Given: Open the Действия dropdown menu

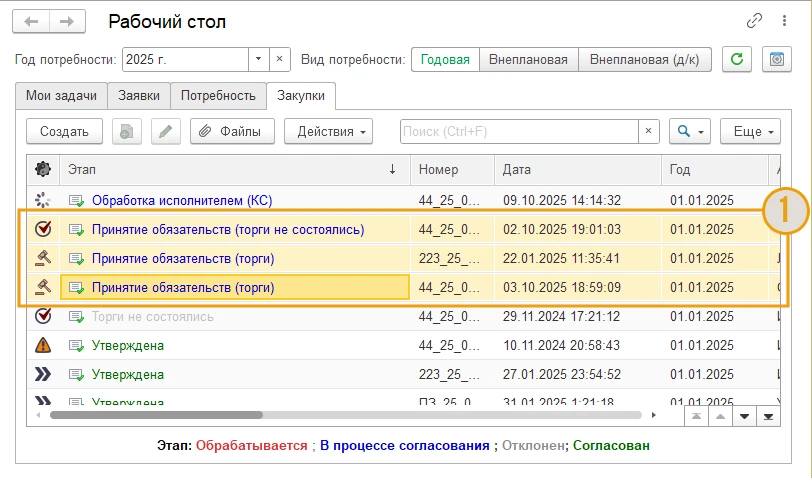Looking at the screenshot, I should [328, 132].
